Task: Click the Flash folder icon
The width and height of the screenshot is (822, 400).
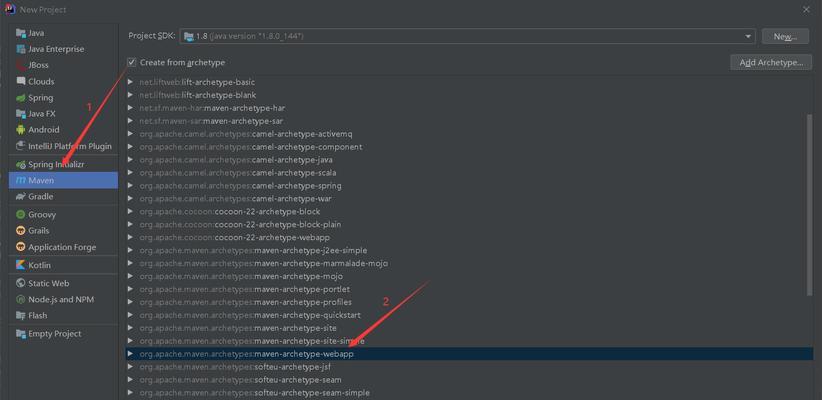Action: click(x=21, y=316)
